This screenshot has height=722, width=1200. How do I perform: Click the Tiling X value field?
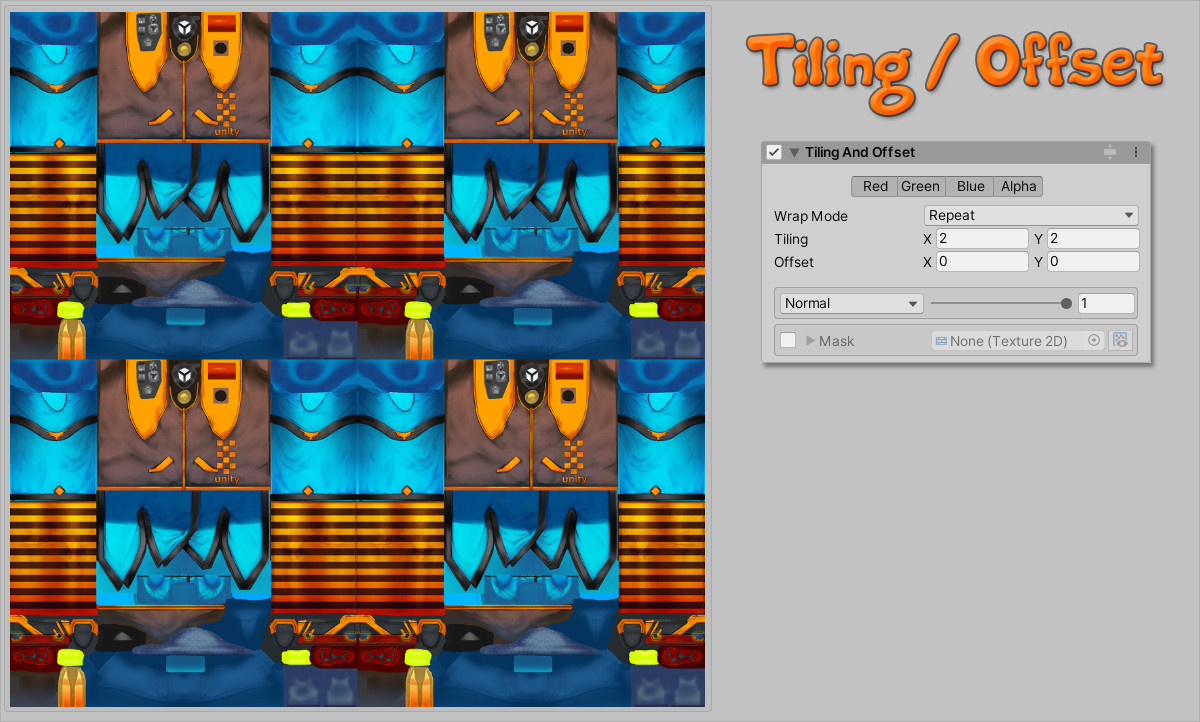pyautogui.click(x=982, y=239)
